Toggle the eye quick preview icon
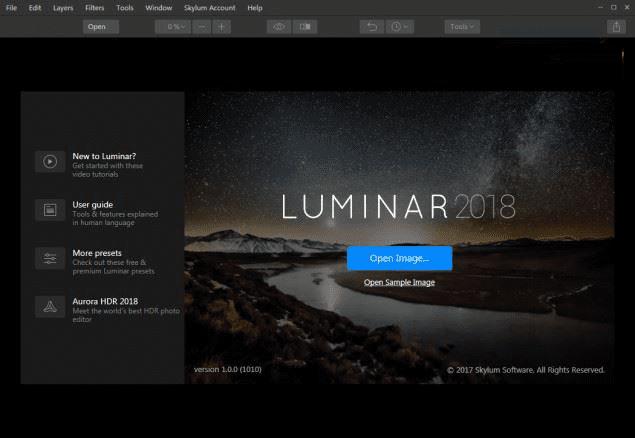Image resolution: width=635 pixels, height=438 pixels. click(x=279, y=27)
